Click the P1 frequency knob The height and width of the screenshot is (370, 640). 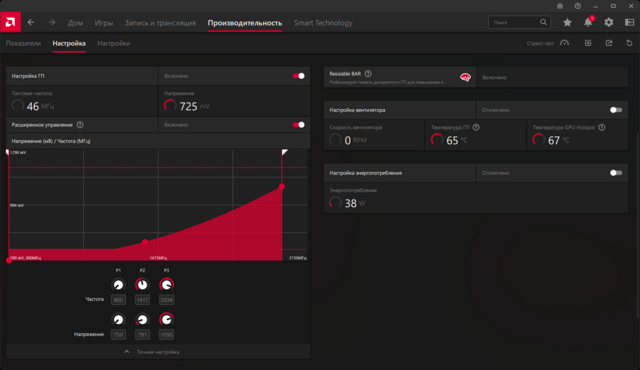coord(118,285)
